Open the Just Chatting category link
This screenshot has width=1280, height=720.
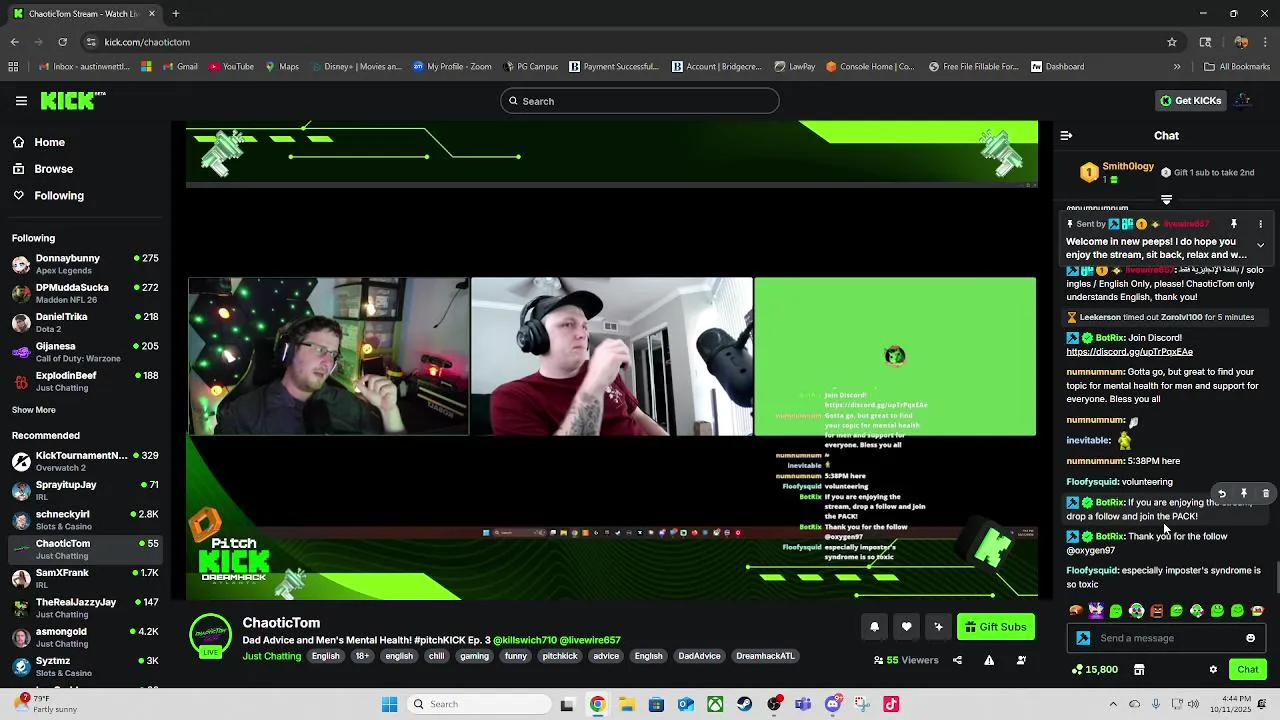coord(272,656)
